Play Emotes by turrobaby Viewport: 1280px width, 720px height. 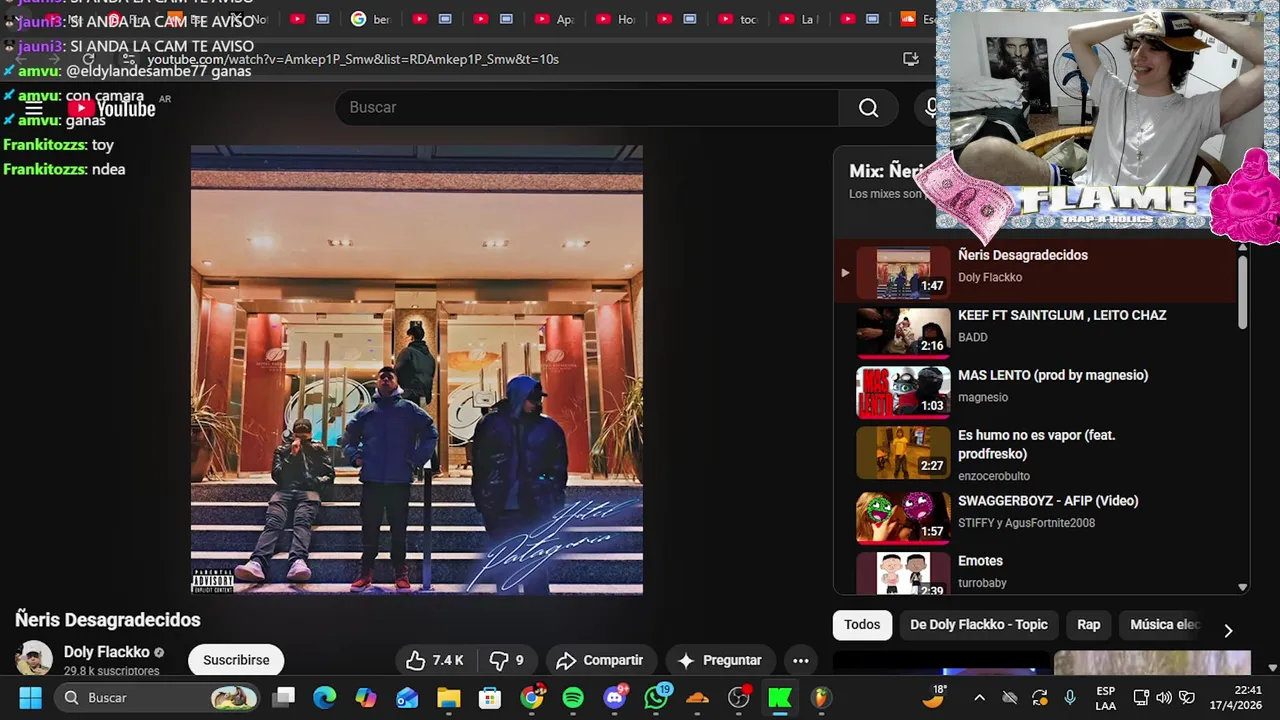click(1036, 572)
